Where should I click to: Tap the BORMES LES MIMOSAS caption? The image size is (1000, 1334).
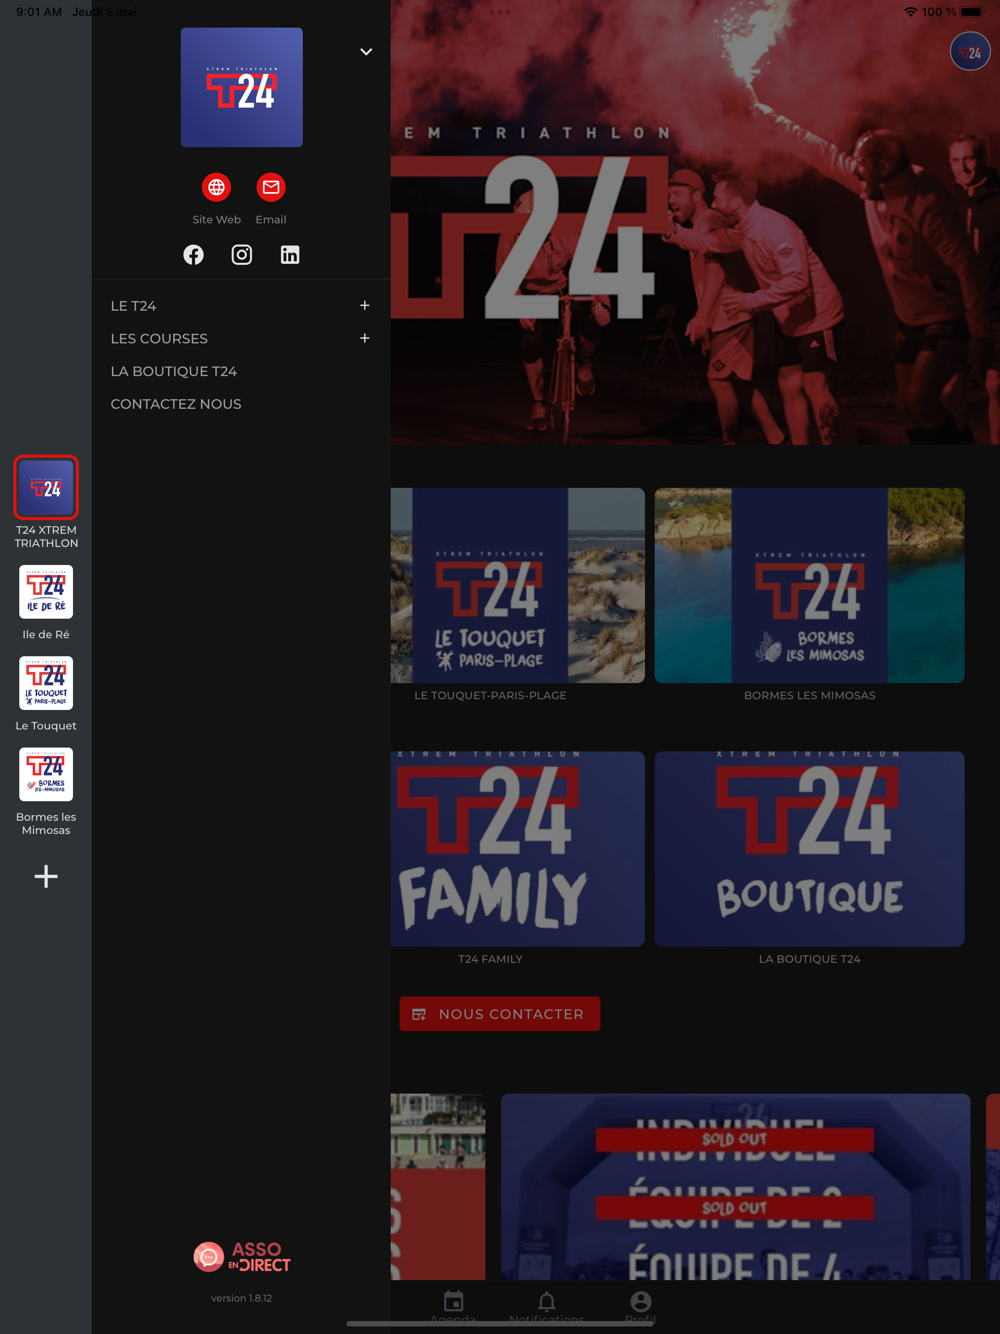tap(810, 696)
